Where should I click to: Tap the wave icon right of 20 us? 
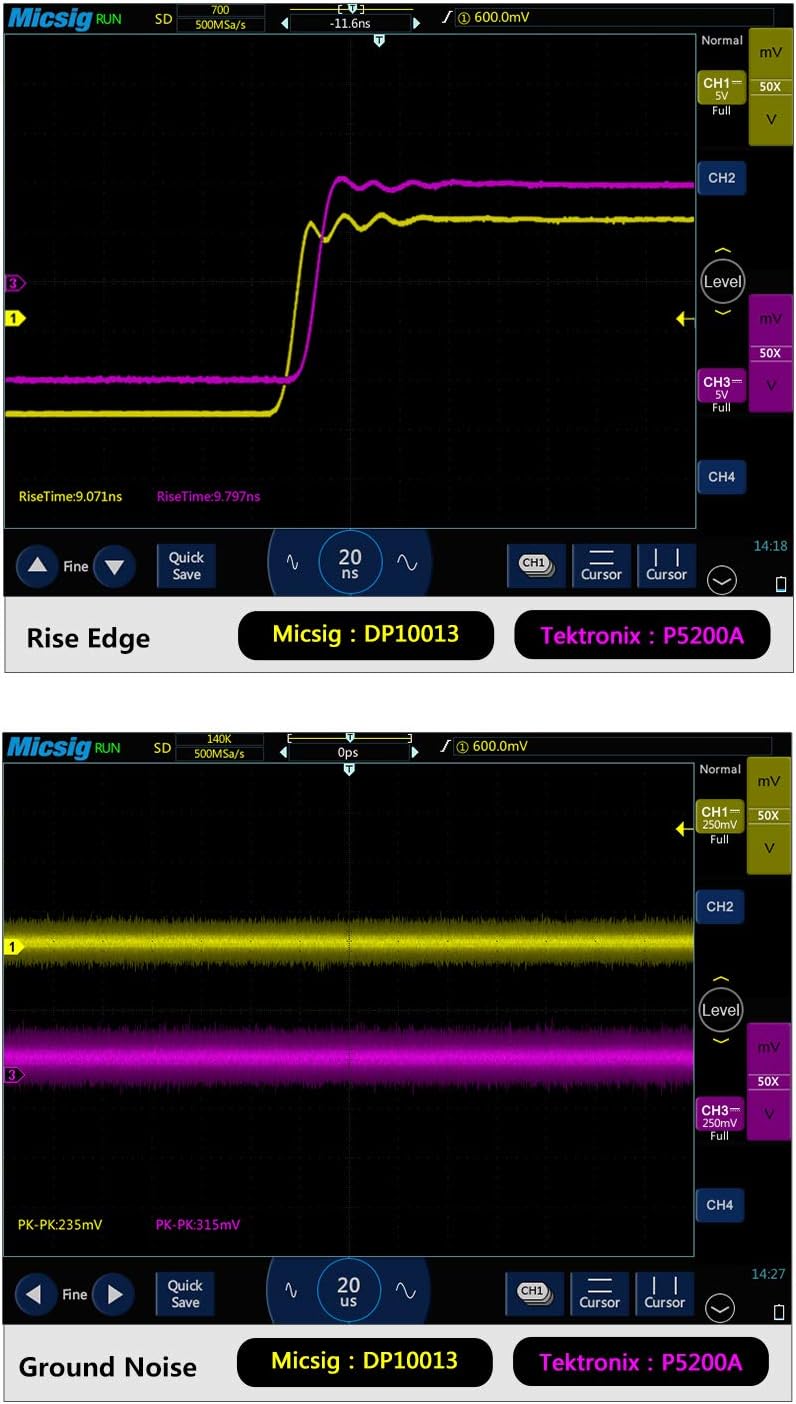[x=406, y=1291]
